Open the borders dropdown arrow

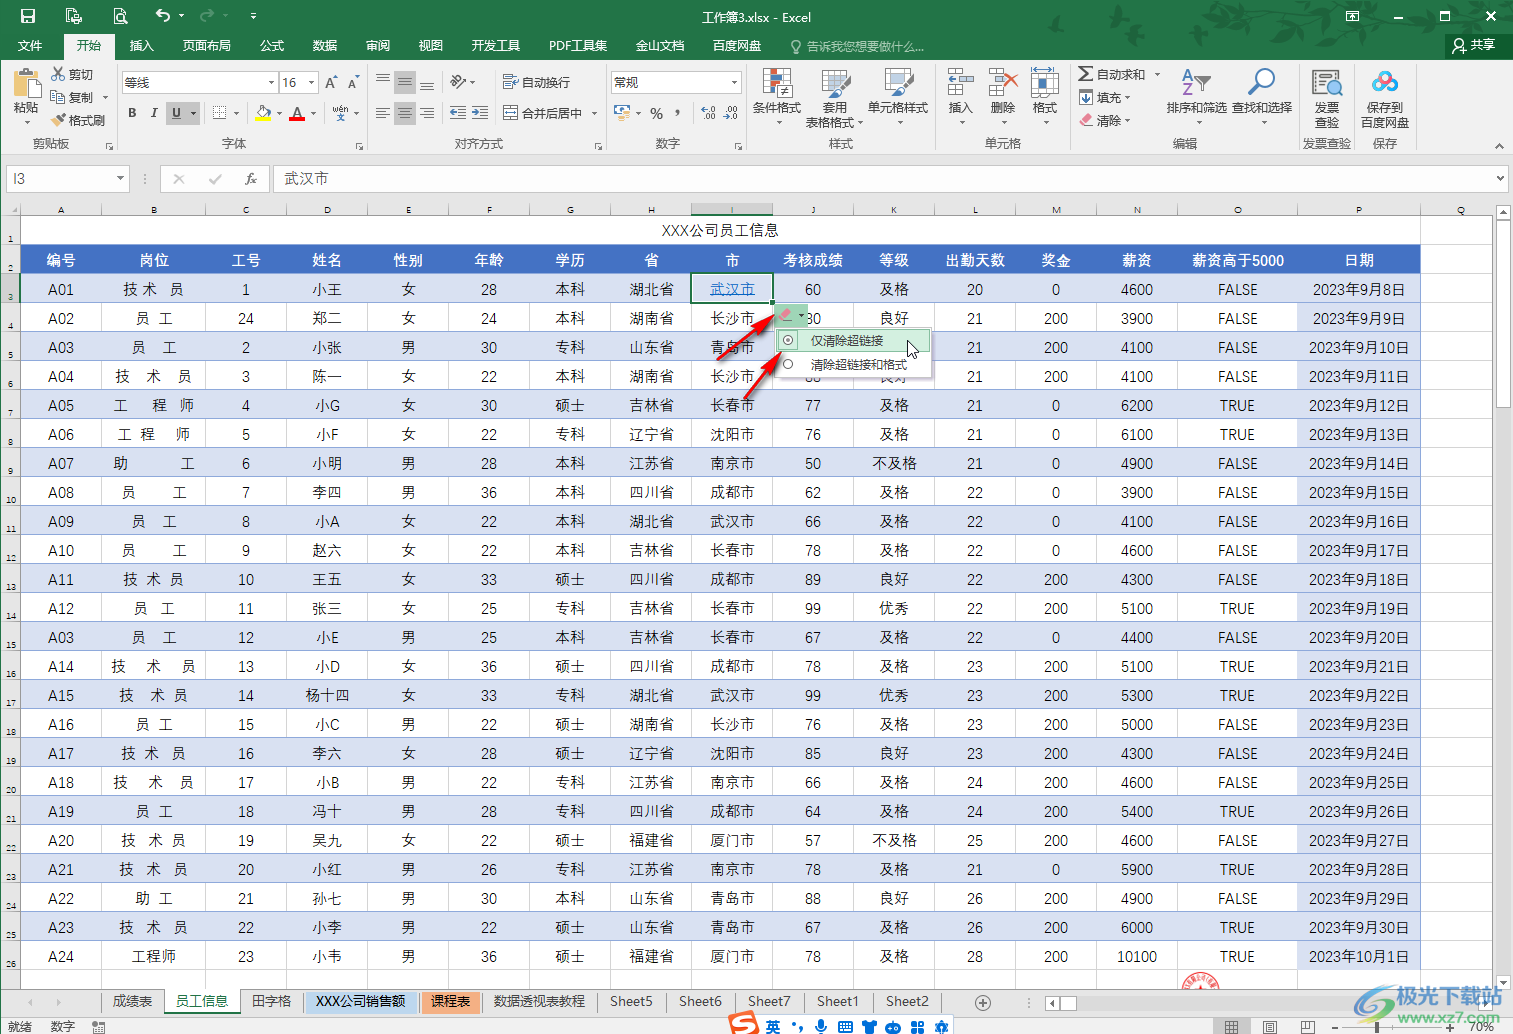tap(236, 113)
